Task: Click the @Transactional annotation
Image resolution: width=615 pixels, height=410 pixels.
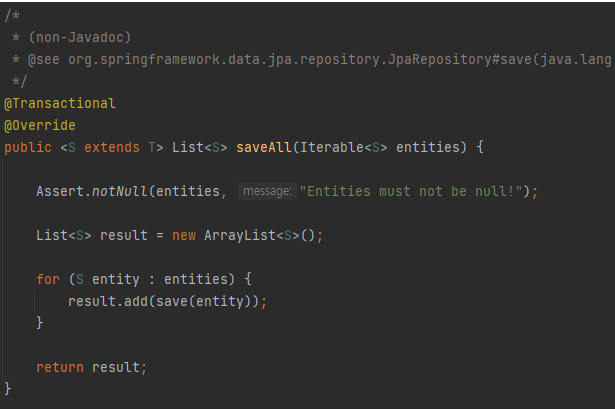Action: [60, 104]
